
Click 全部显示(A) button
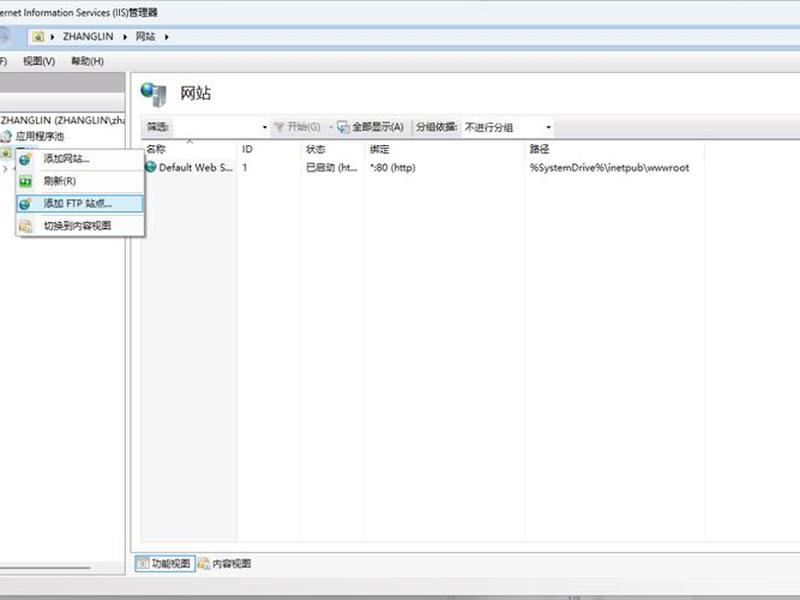[x=371, y=127]
